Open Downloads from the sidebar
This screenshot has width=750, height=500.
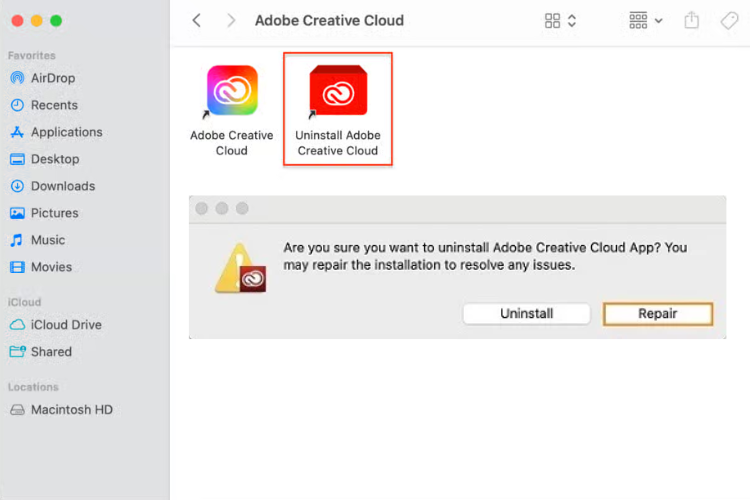tap(53, 186)
